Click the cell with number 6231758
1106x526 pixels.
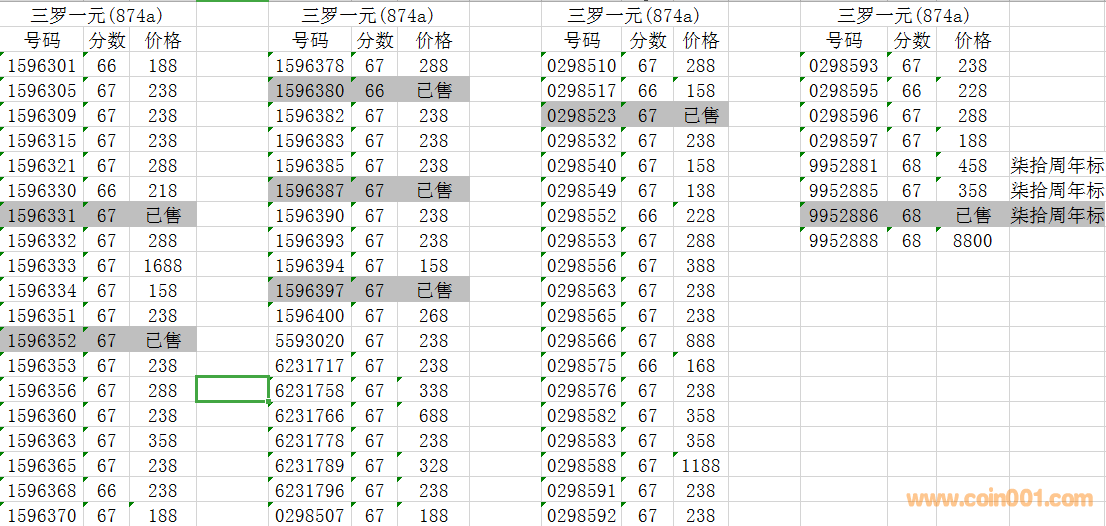pos(310,391)
